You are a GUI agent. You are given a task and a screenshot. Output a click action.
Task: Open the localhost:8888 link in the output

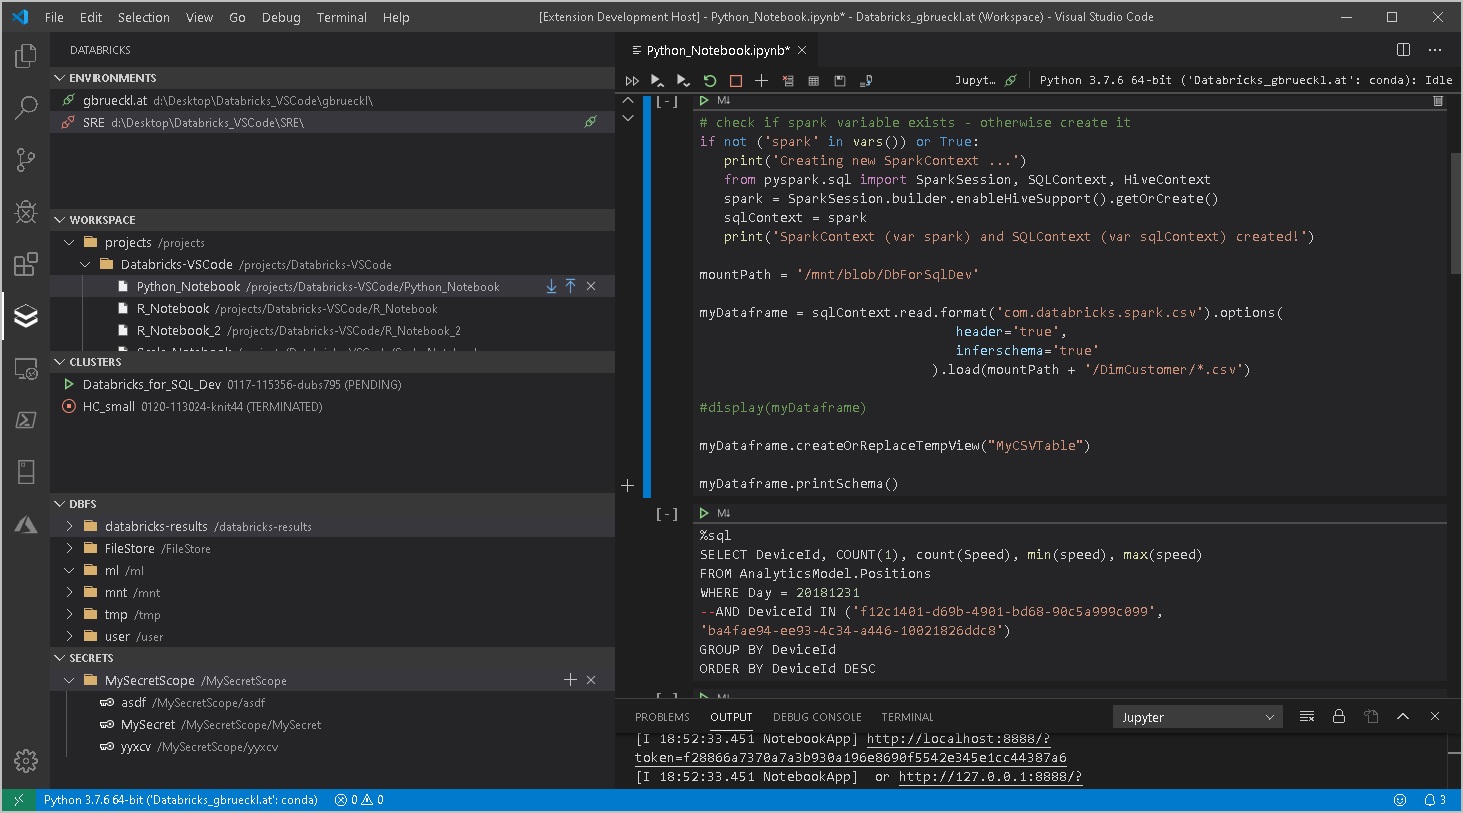pyautogui.click(x=957, y=739)
